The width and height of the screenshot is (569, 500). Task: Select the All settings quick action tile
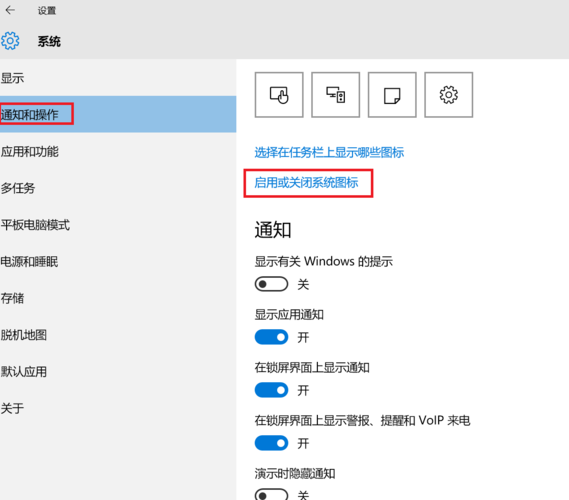[x=449, y=95]
